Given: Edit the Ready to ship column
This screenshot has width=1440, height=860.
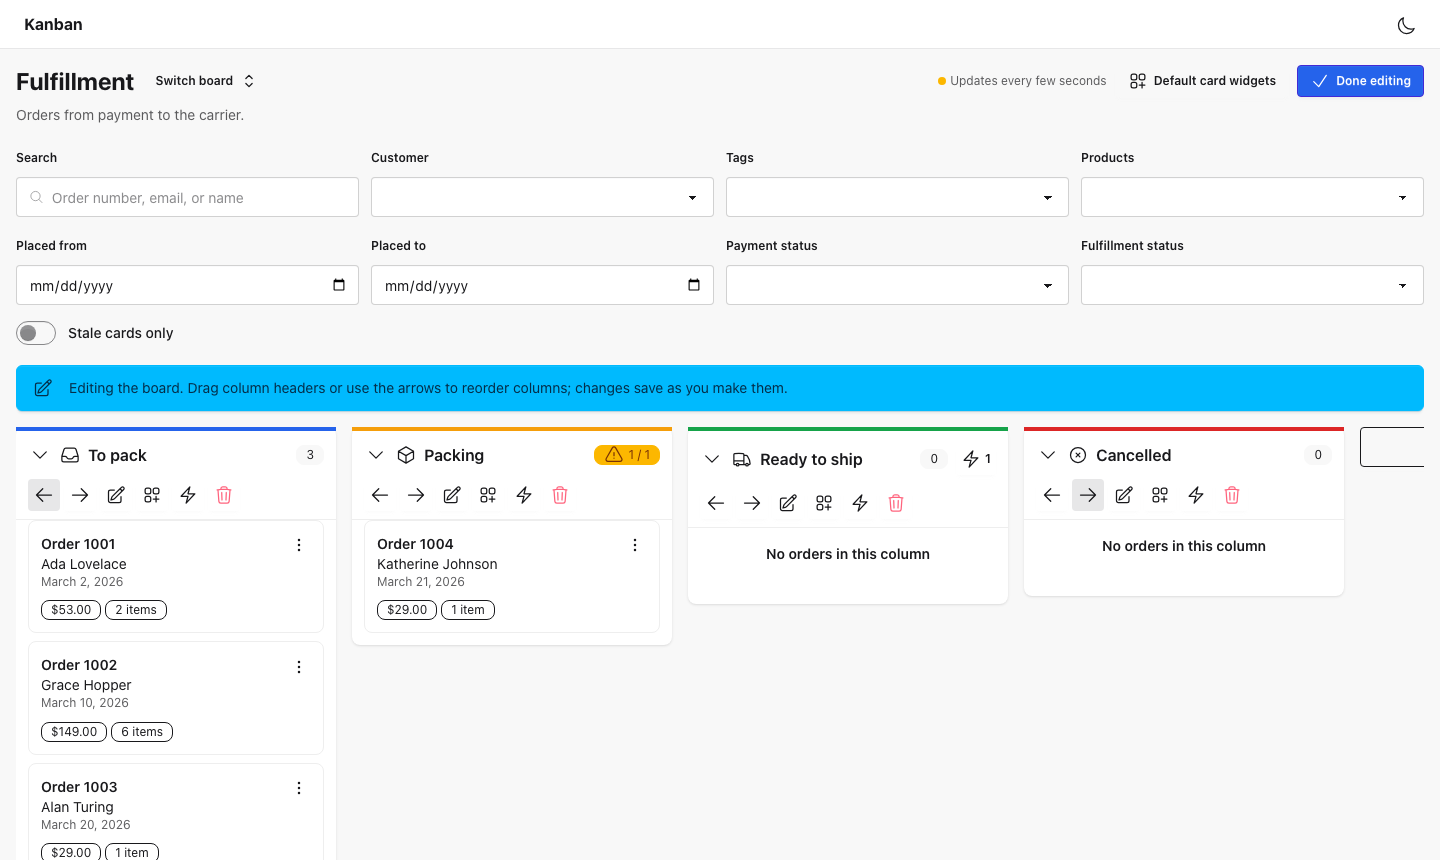Looking at the screenshot, I should (x=788, y=503).
